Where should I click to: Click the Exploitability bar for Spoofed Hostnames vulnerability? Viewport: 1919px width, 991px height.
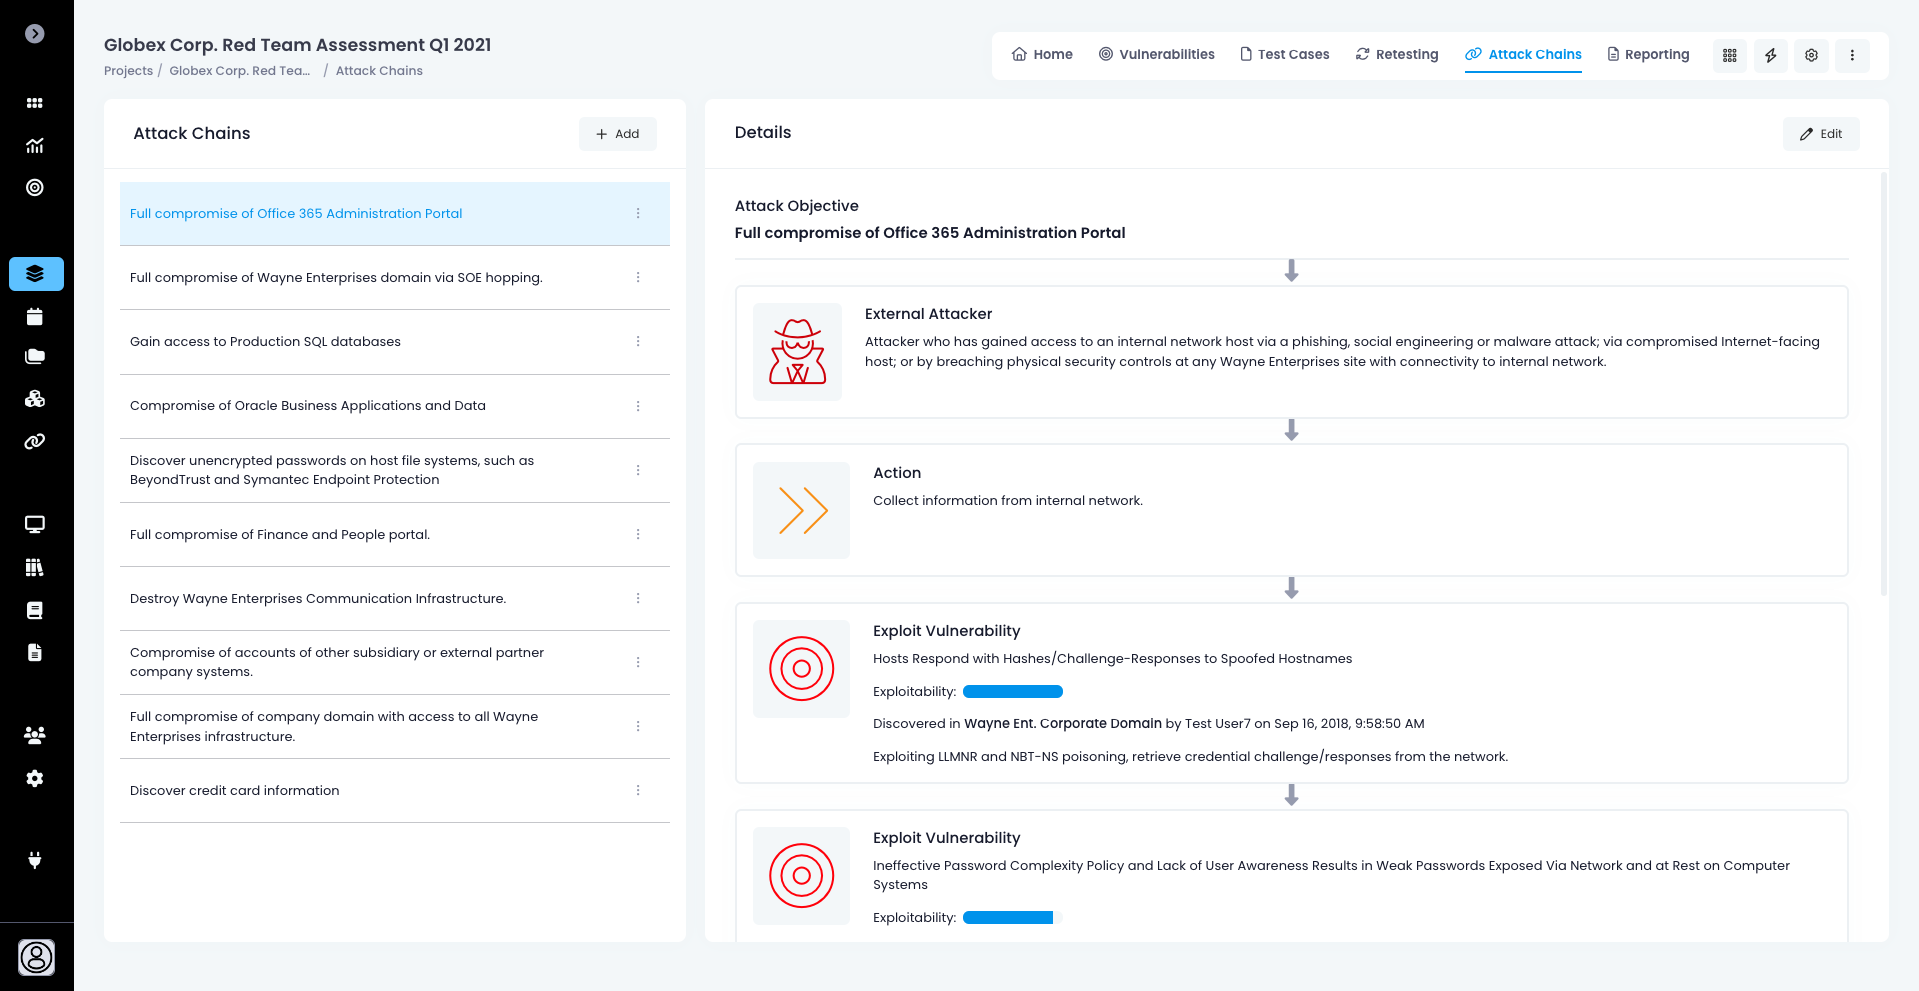tap(1012, 692)
